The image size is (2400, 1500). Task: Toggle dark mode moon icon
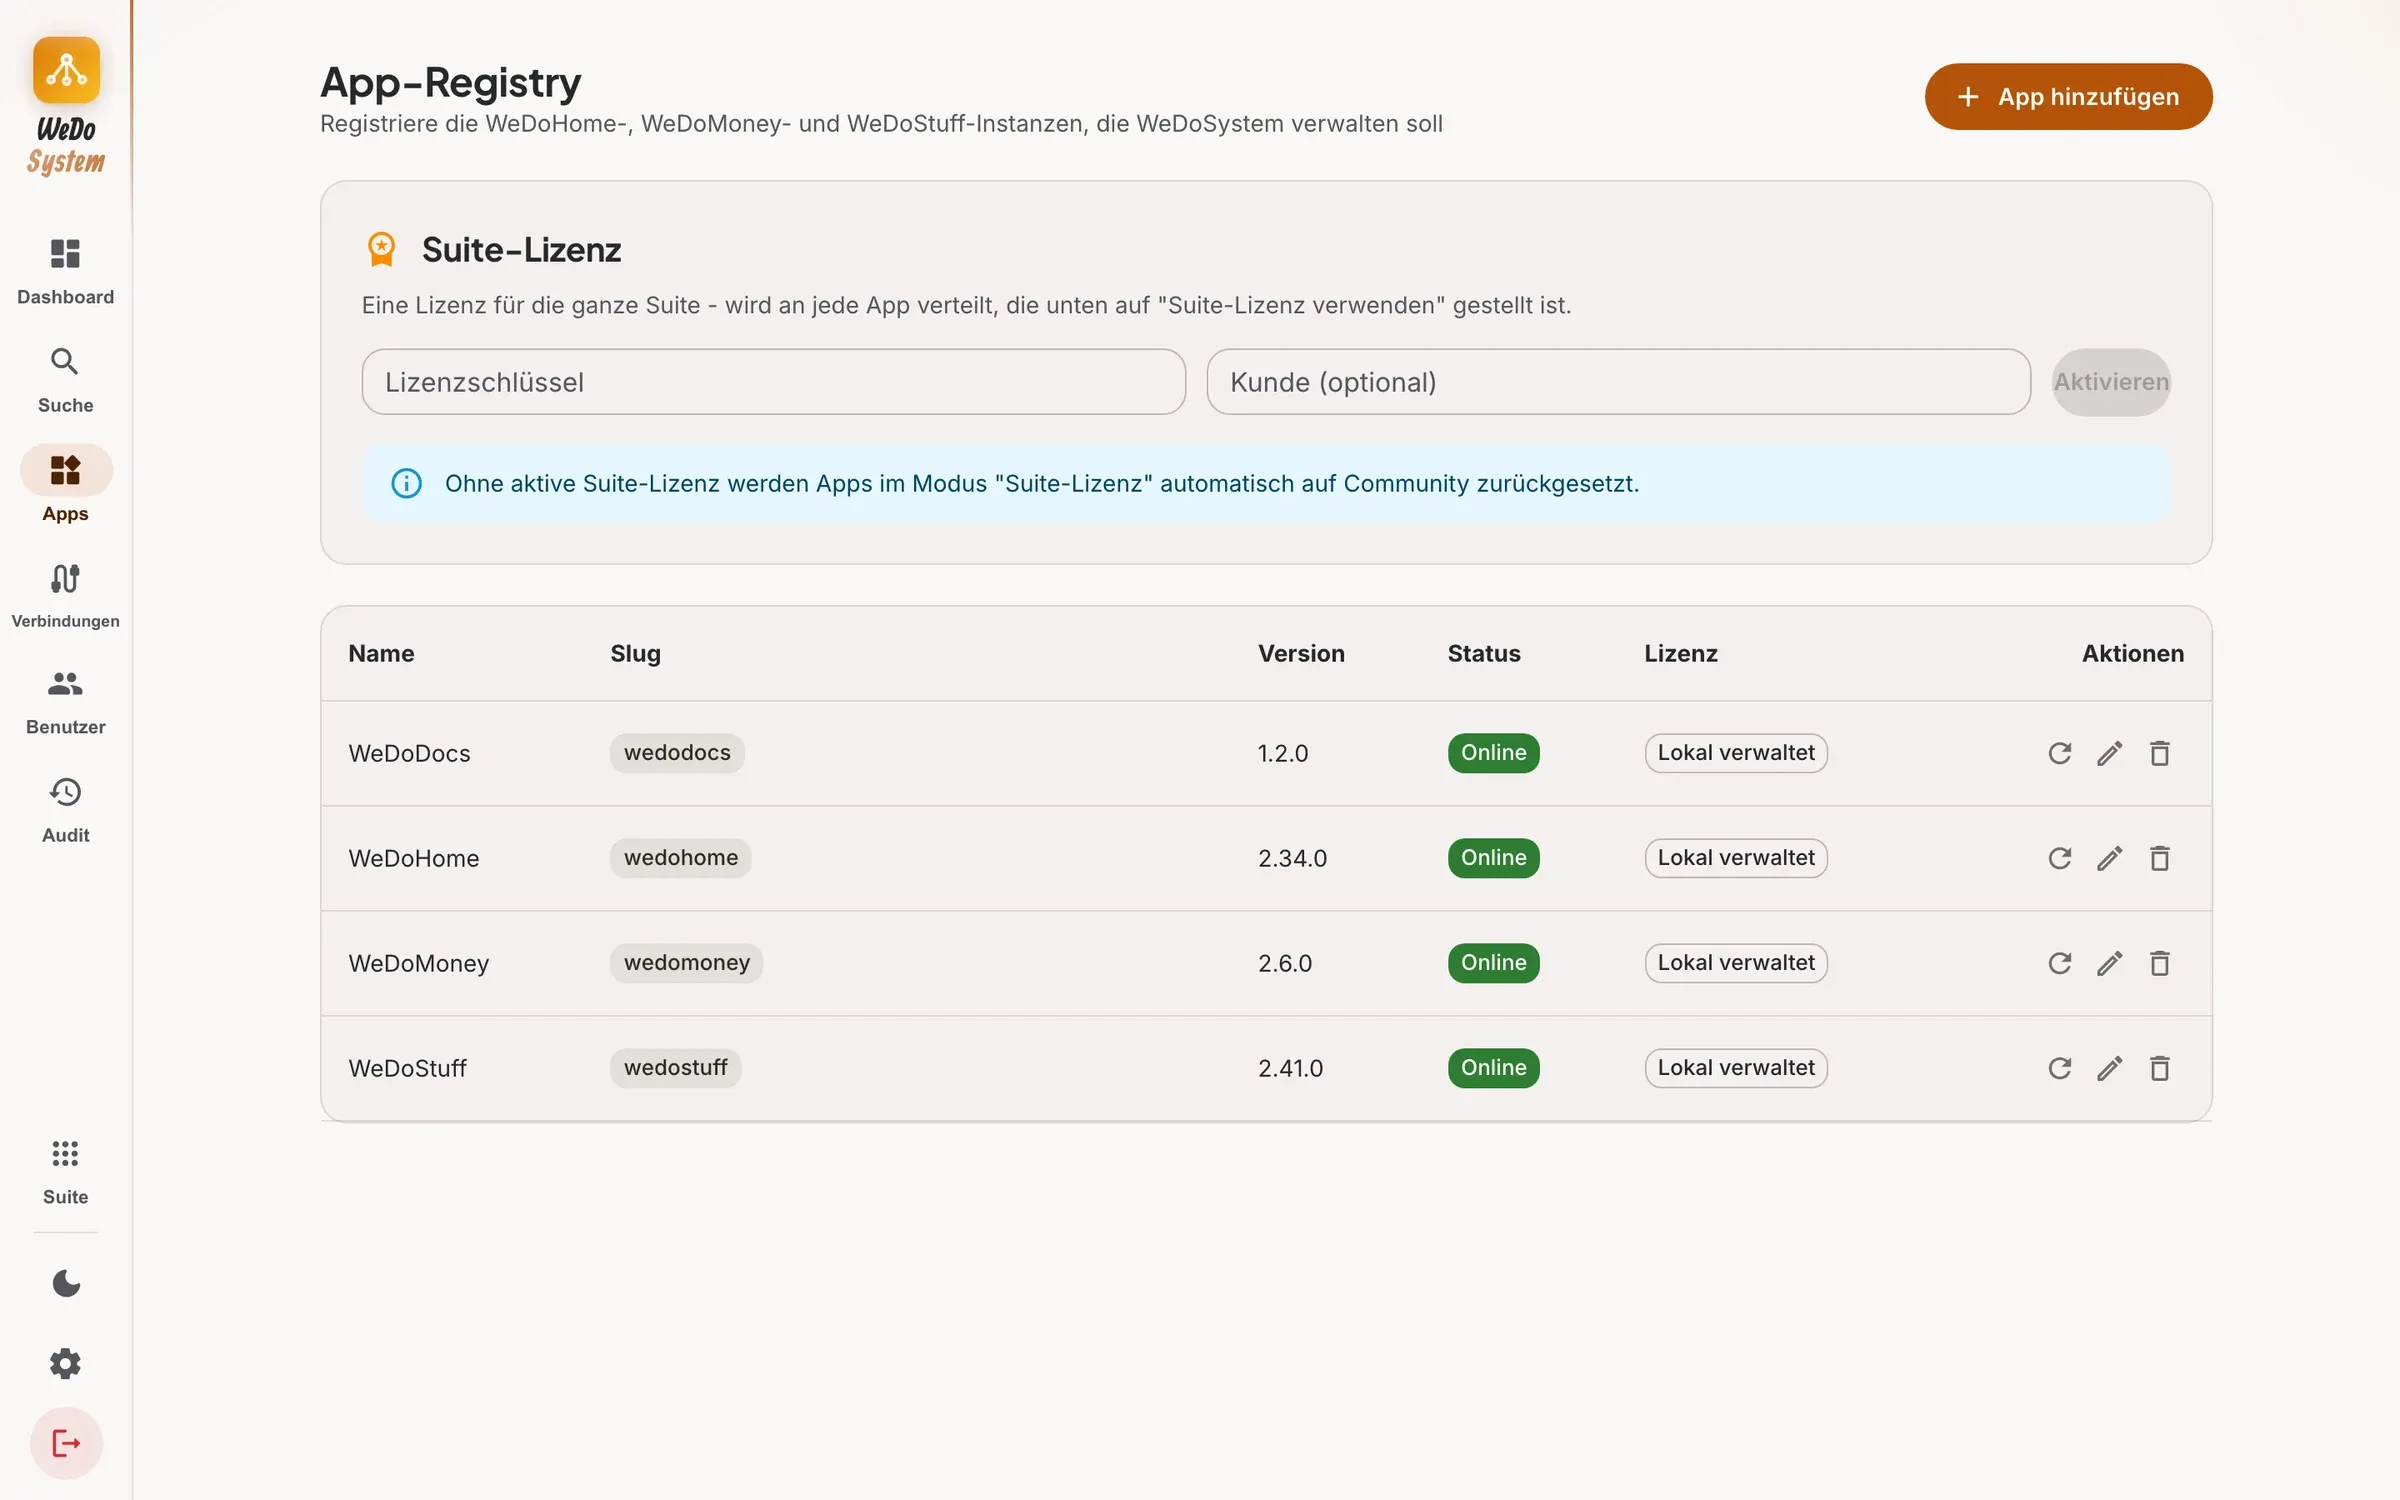point(66,1283)
